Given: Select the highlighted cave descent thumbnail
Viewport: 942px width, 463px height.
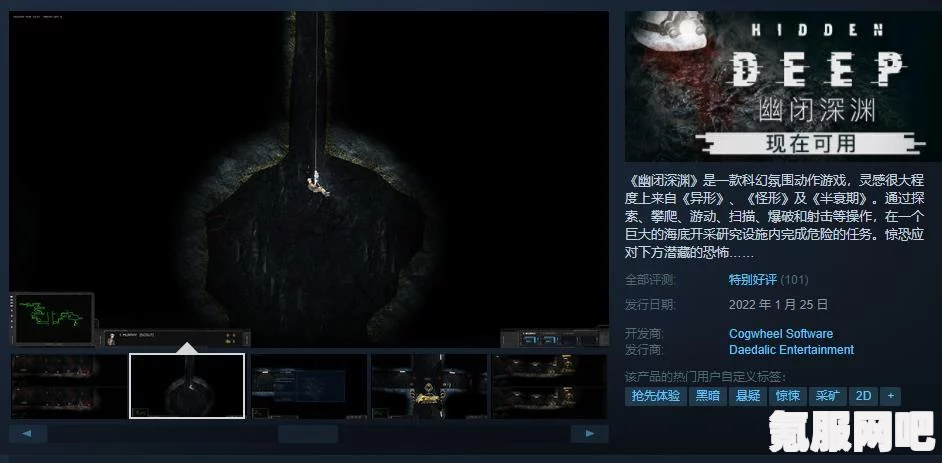Looking at the screenshot, I should [187, 386].
